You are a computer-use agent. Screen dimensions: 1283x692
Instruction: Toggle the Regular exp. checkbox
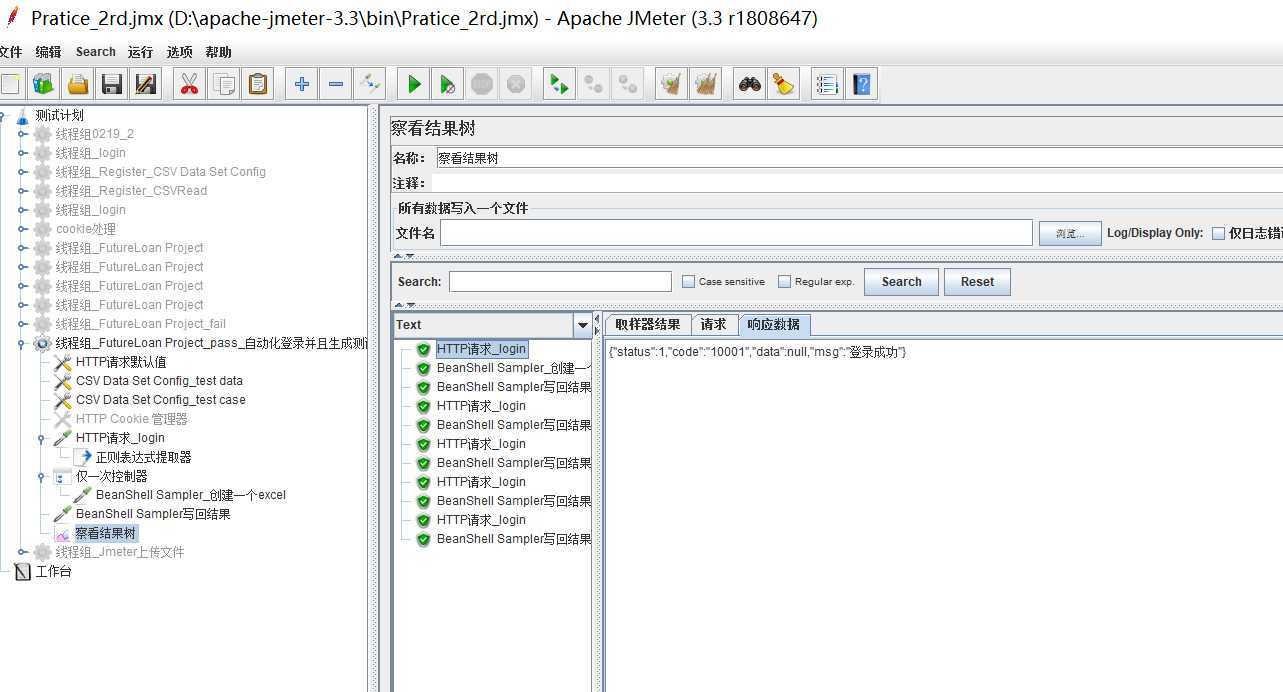pyautogui.click(x=784, y=282)
